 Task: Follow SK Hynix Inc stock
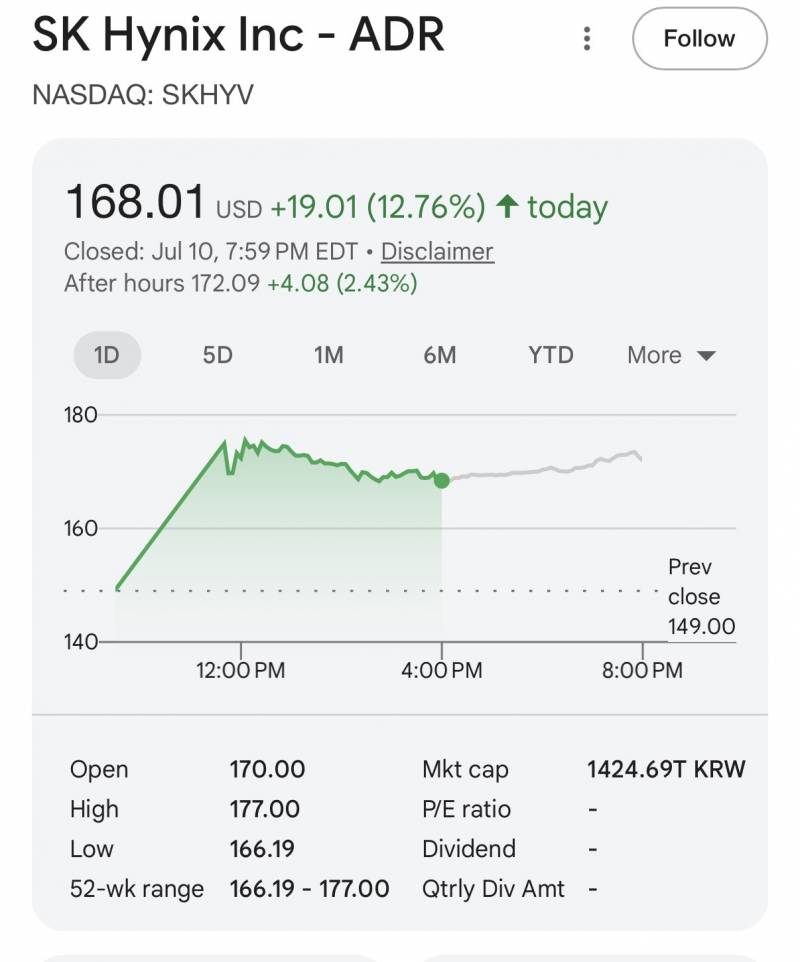pyautogui.click(x=699, y=39)
